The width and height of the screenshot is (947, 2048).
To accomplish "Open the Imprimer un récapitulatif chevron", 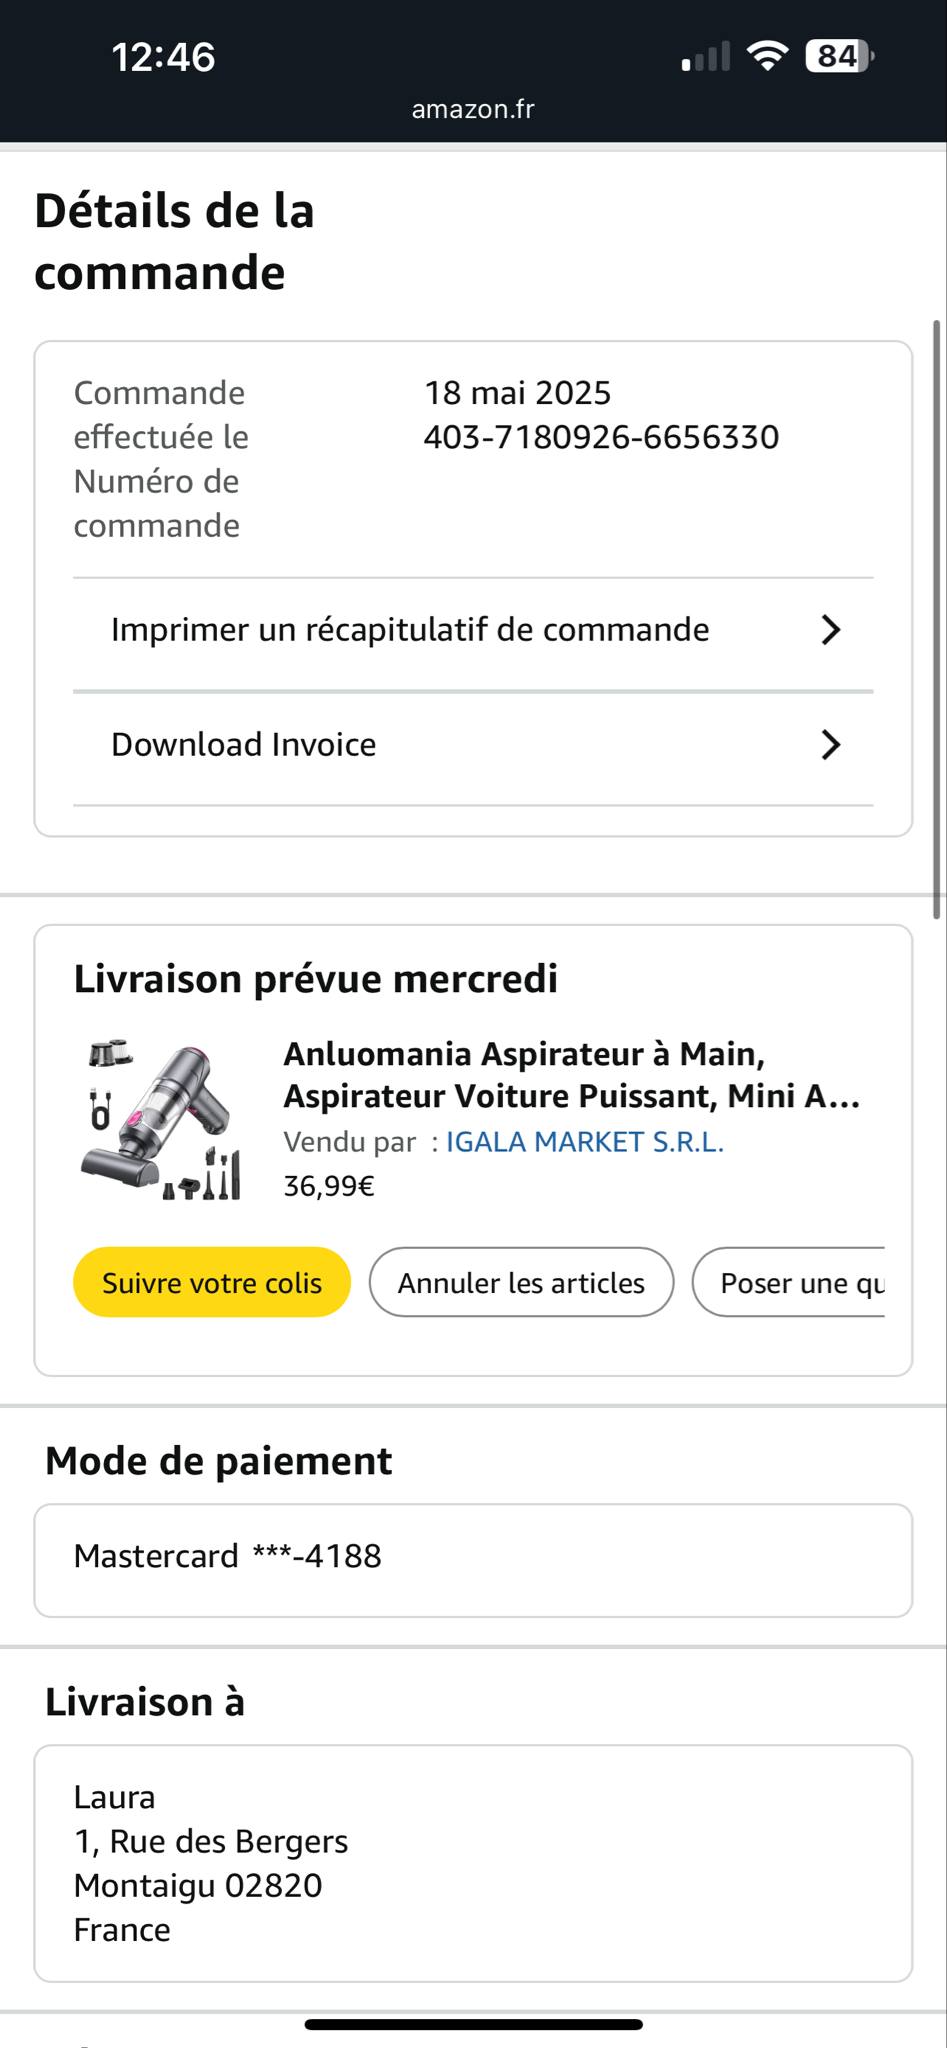I will click(830, 630).
